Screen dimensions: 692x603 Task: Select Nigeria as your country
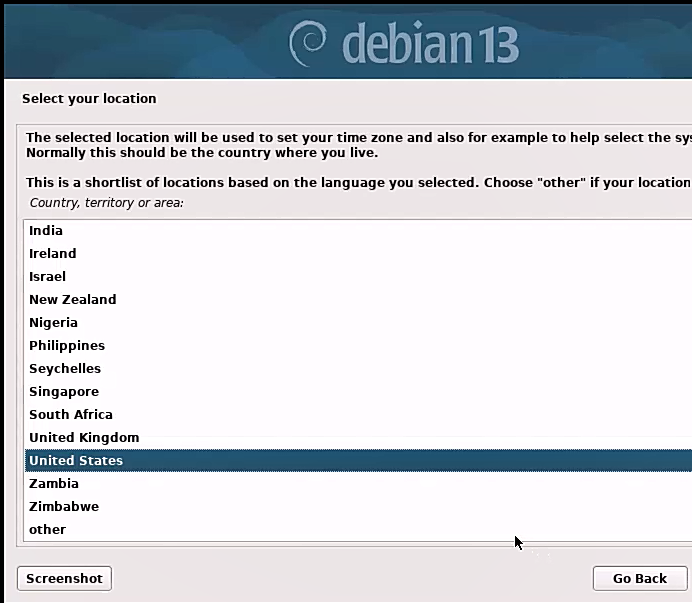point(53,323)
